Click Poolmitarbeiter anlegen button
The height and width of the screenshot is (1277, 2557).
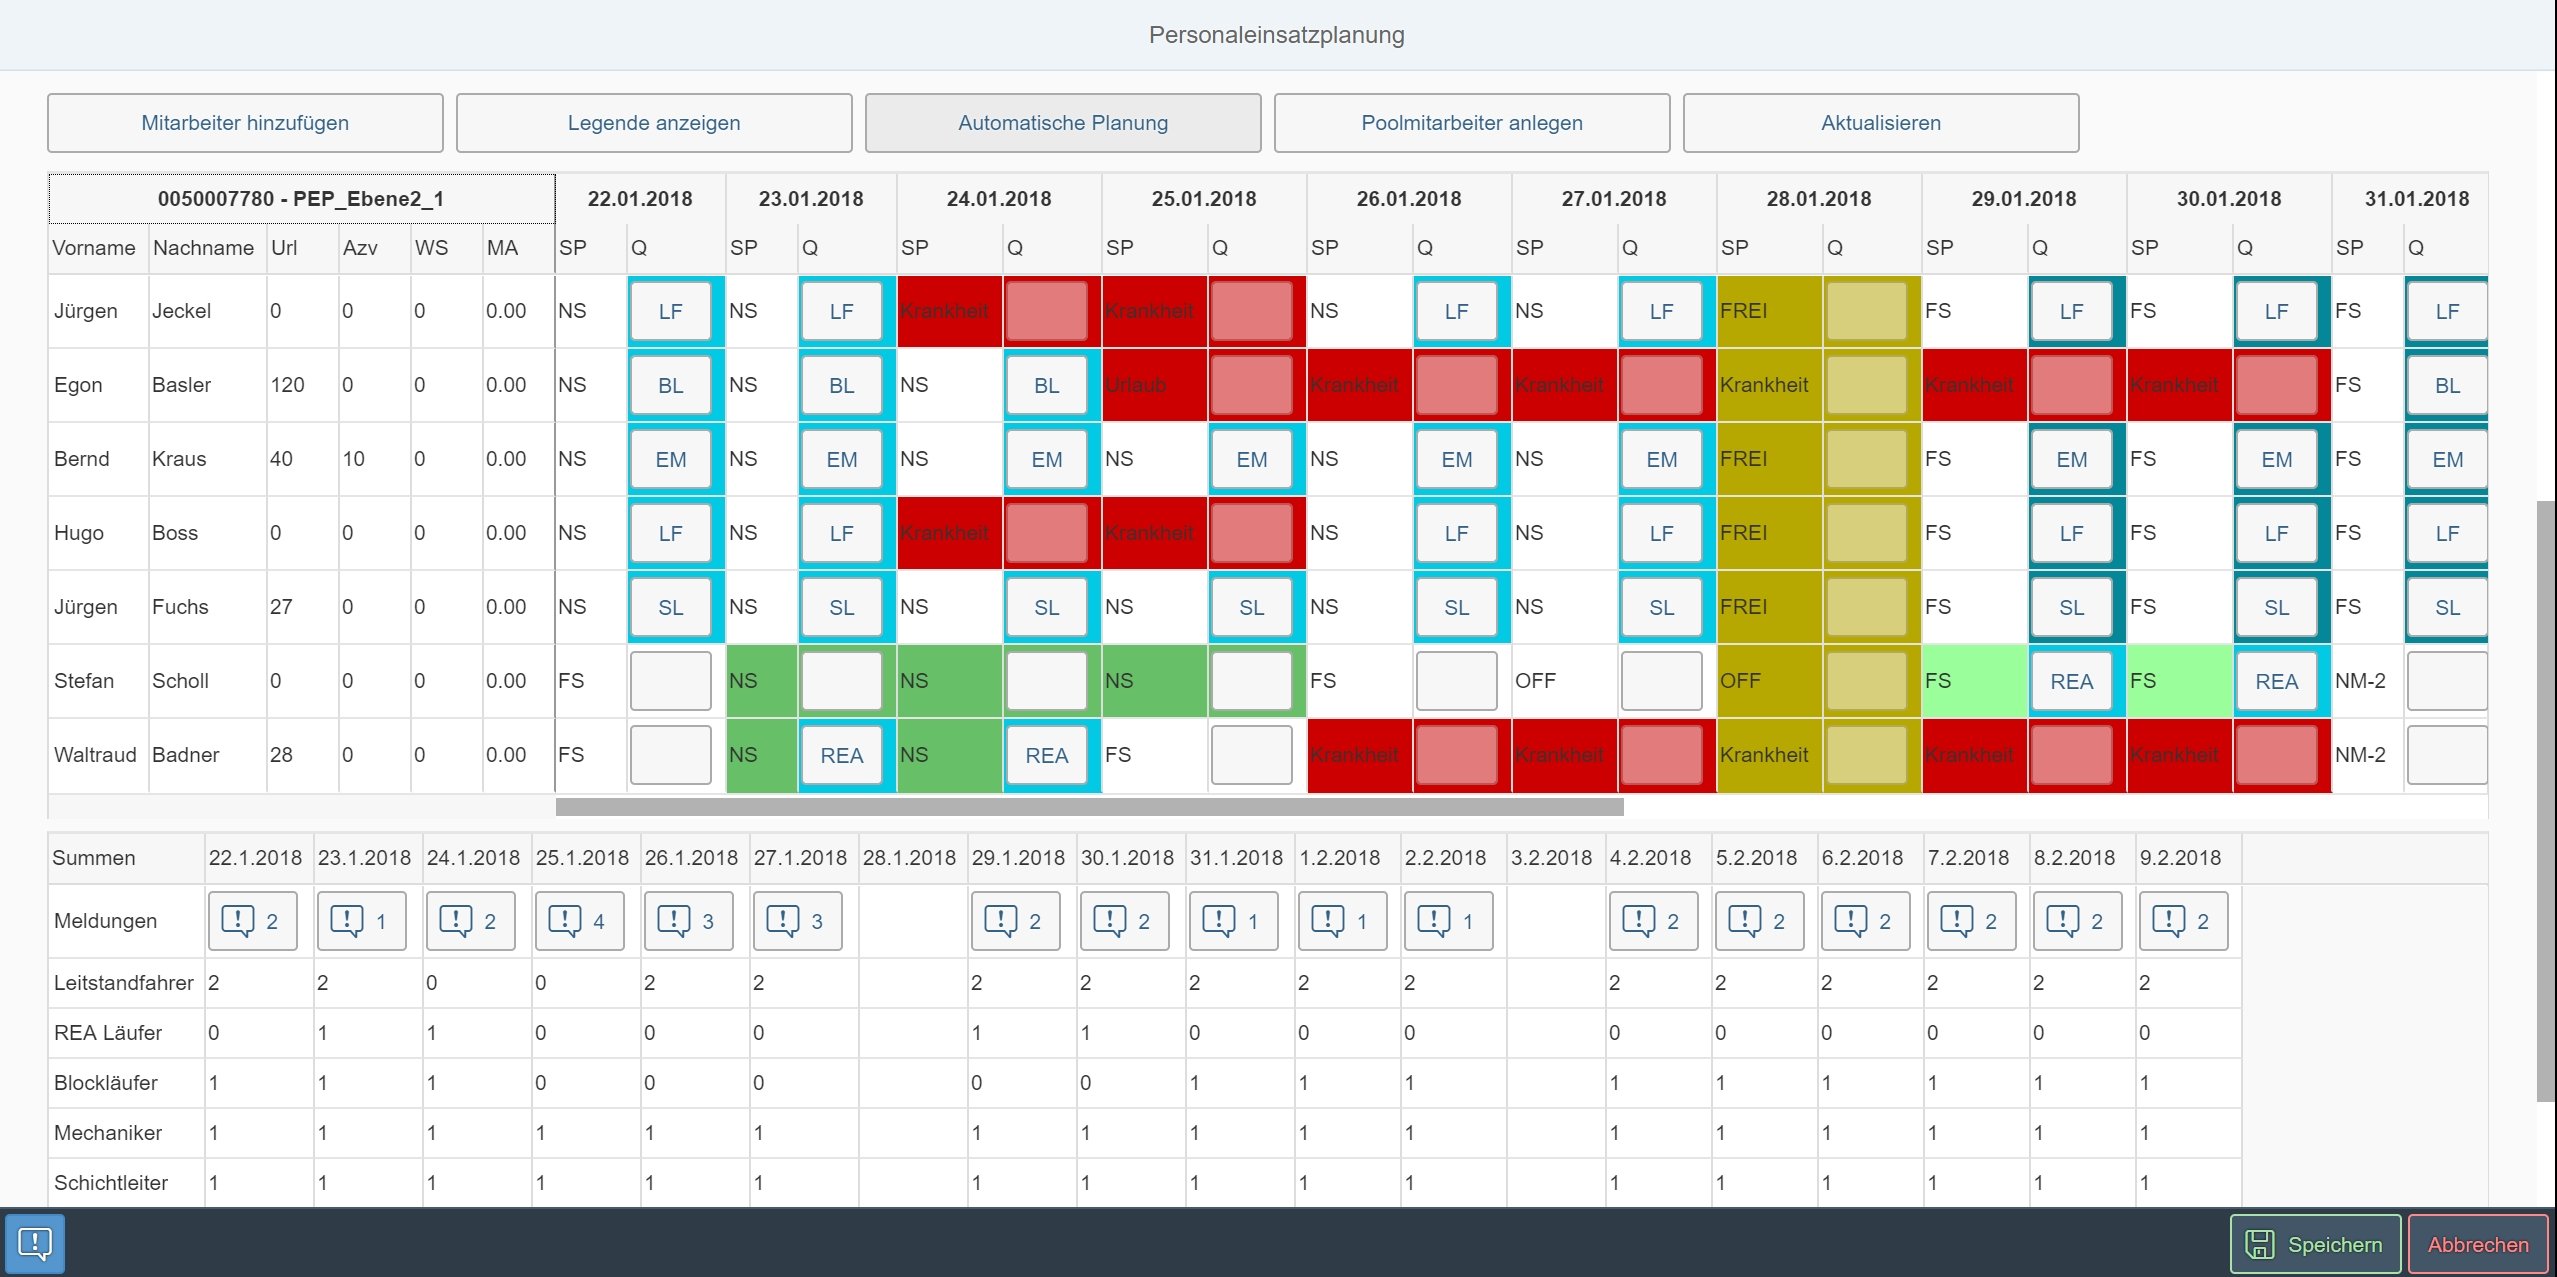coord(1472,123)
